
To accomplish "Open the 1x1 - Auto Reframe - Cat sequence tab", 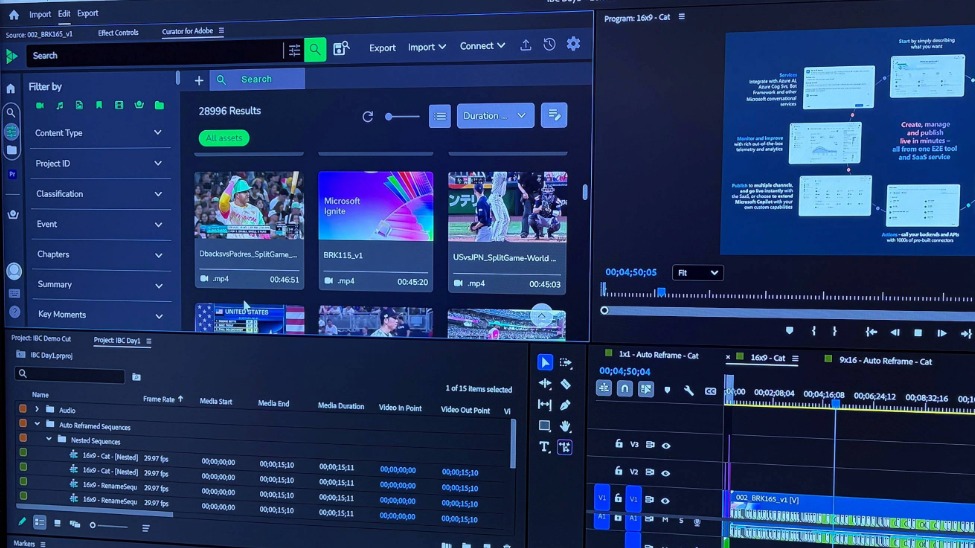I will pos(658,355).
